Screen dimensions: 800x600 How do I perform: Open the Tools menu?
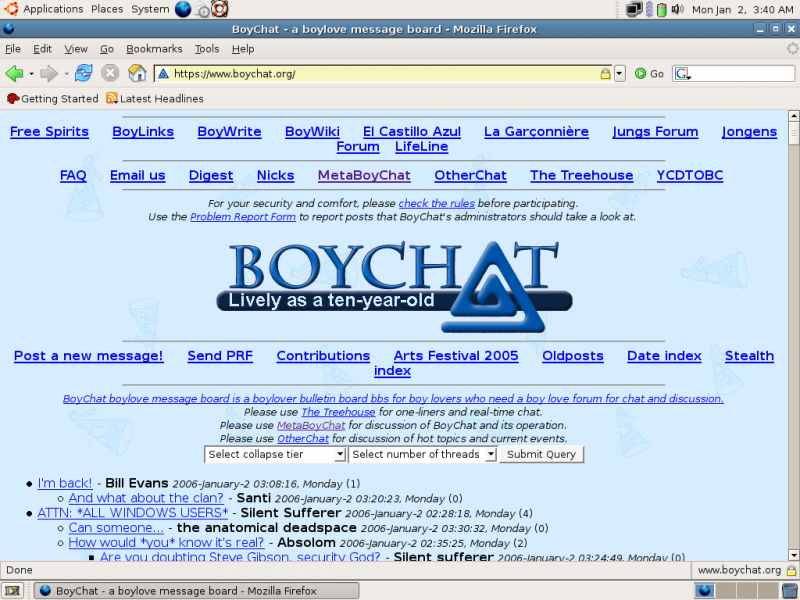pos(207,48)
